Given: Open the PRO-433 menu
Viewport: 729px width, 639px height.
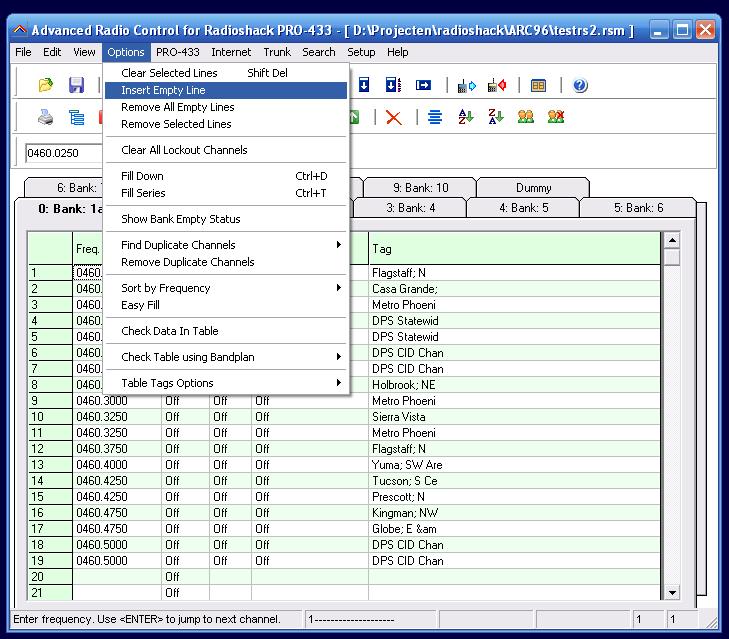Looking at the screenshot, I should click(178, 52).
